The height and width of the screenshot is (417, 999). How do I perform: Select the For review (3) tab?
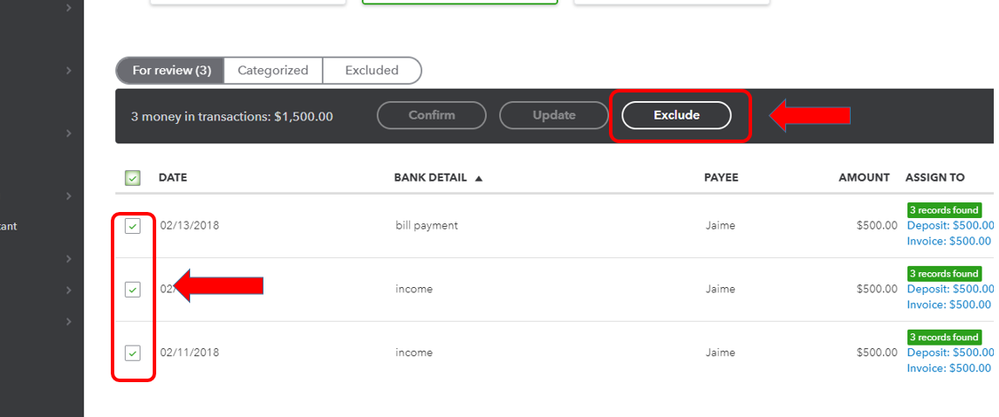169,71
